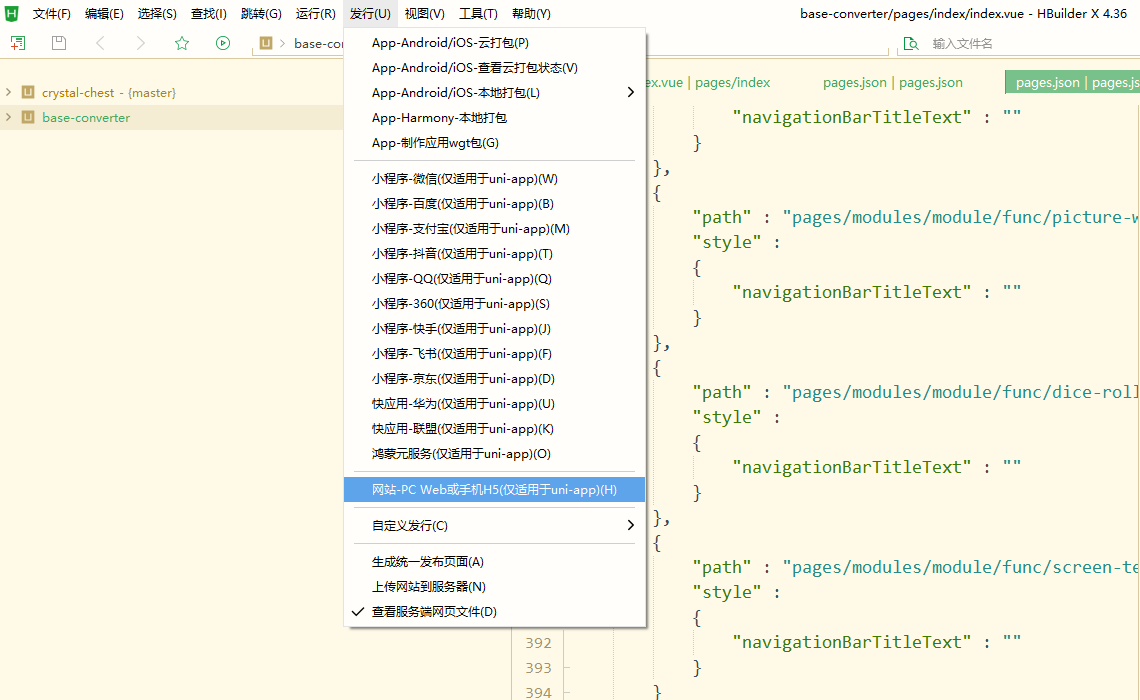Open the 自定义发行 submenu arrow
The width and height of the screenshot is (1140, 700).
pyautogui.click(x=630, y=525)
